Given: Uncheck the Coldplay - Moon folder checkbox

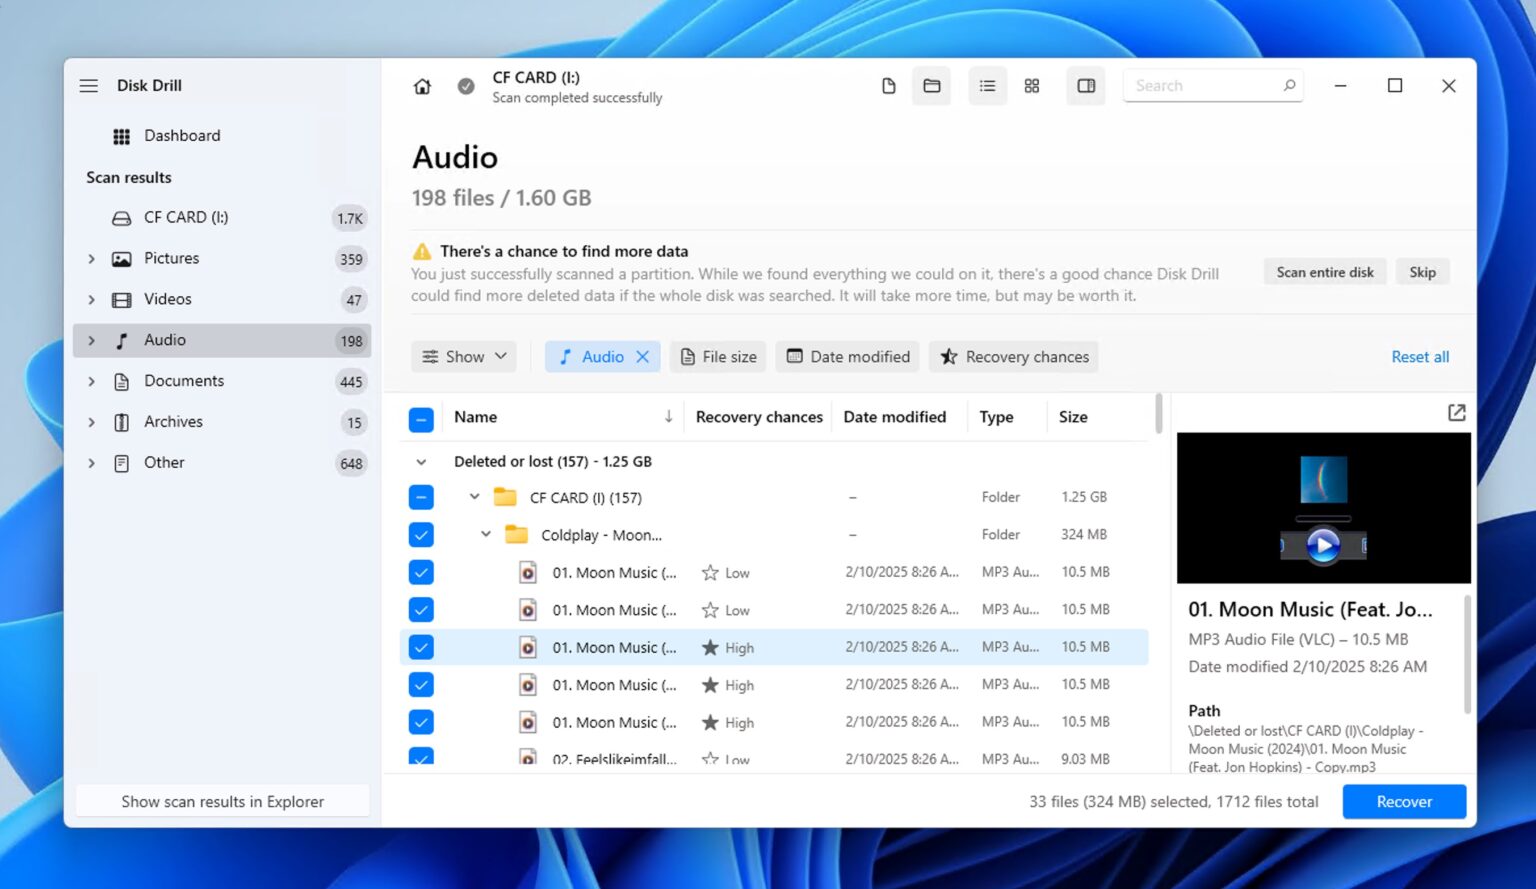Looking at the screenshot, I should (x=421, y=534).
